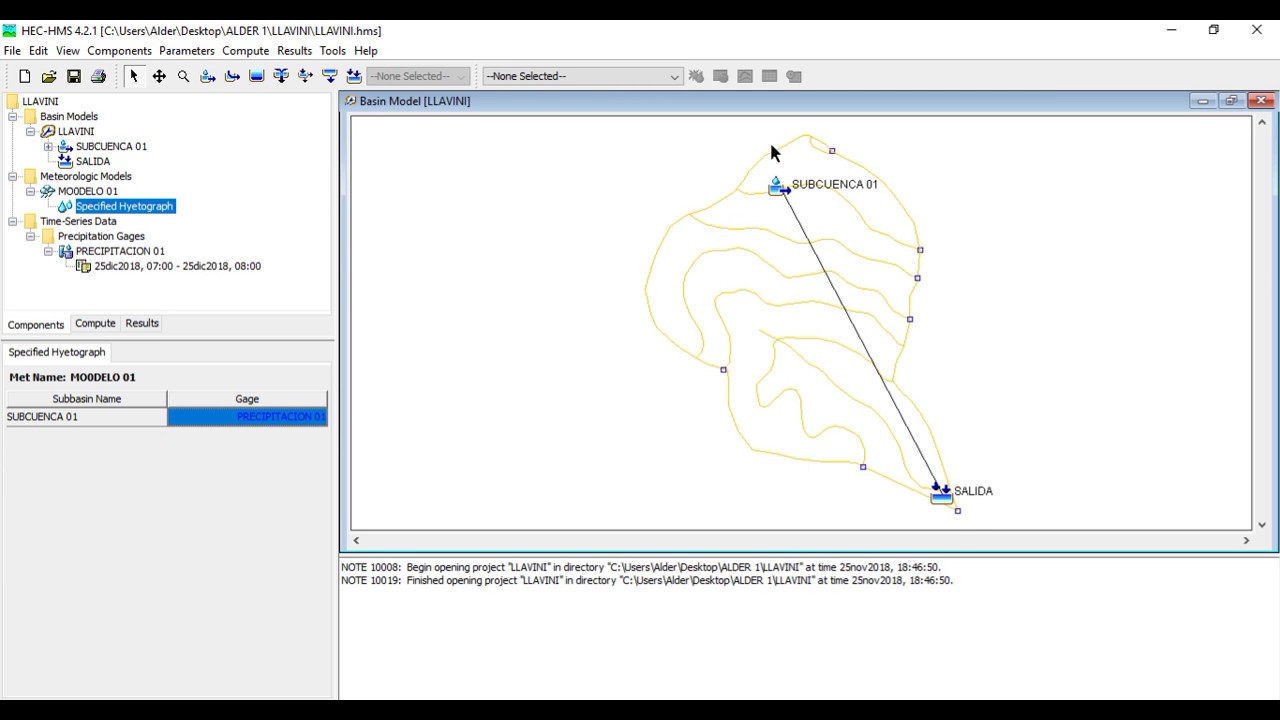Select SALIDA in the component tree

pyautogui.click(x=93, y=161)
